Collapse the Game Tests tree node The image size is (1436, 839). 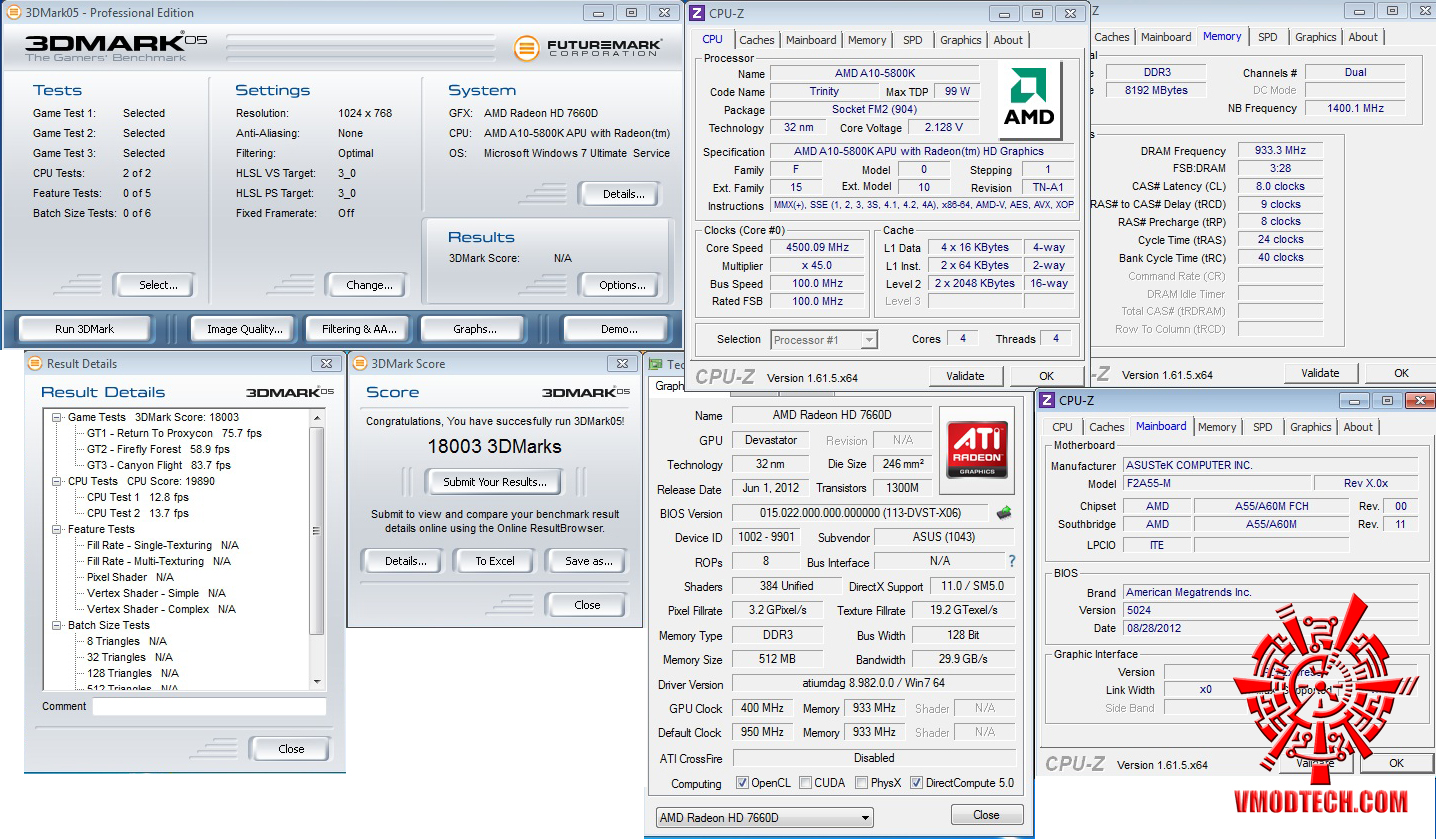tap(58, 417)
